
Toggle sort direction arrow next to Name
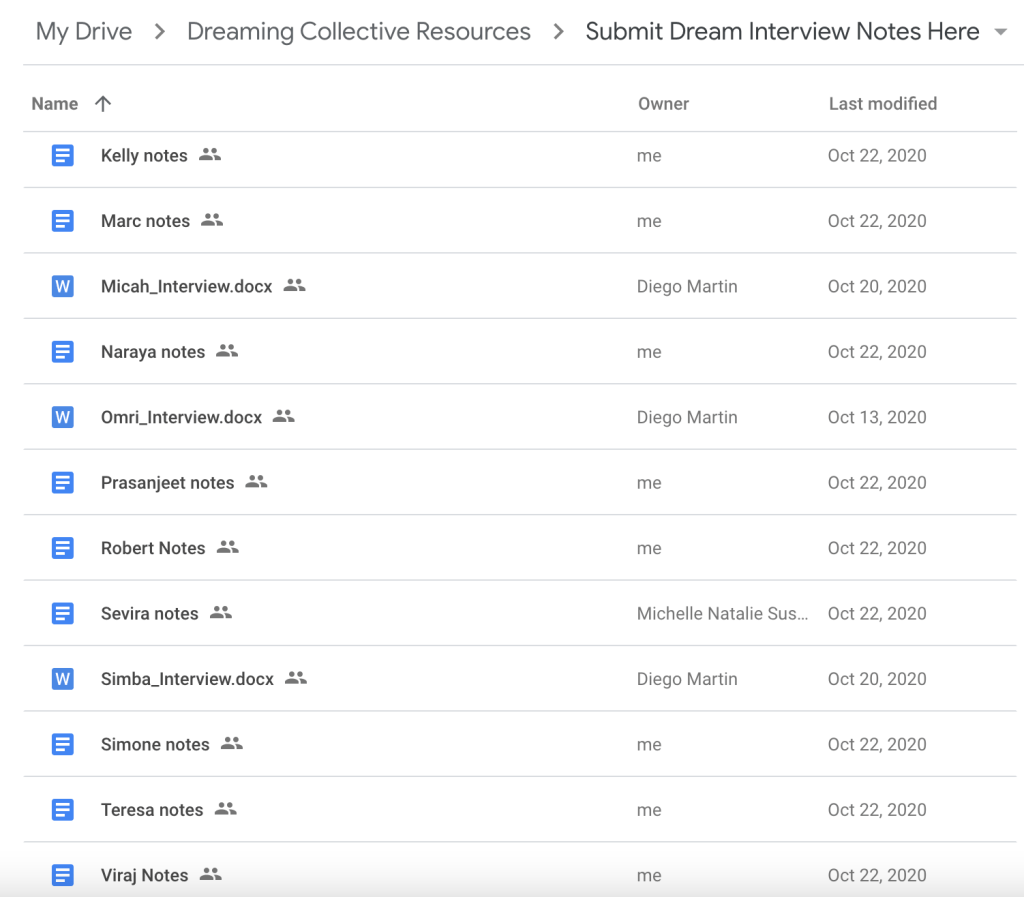102,104
